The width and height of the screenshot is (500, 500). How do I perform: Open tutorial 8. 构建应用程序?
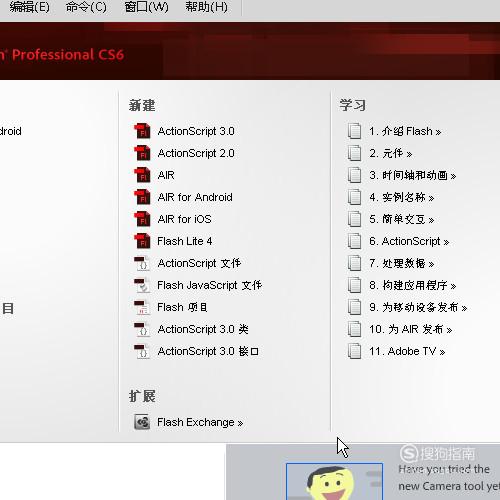click(x=413, y=285)
